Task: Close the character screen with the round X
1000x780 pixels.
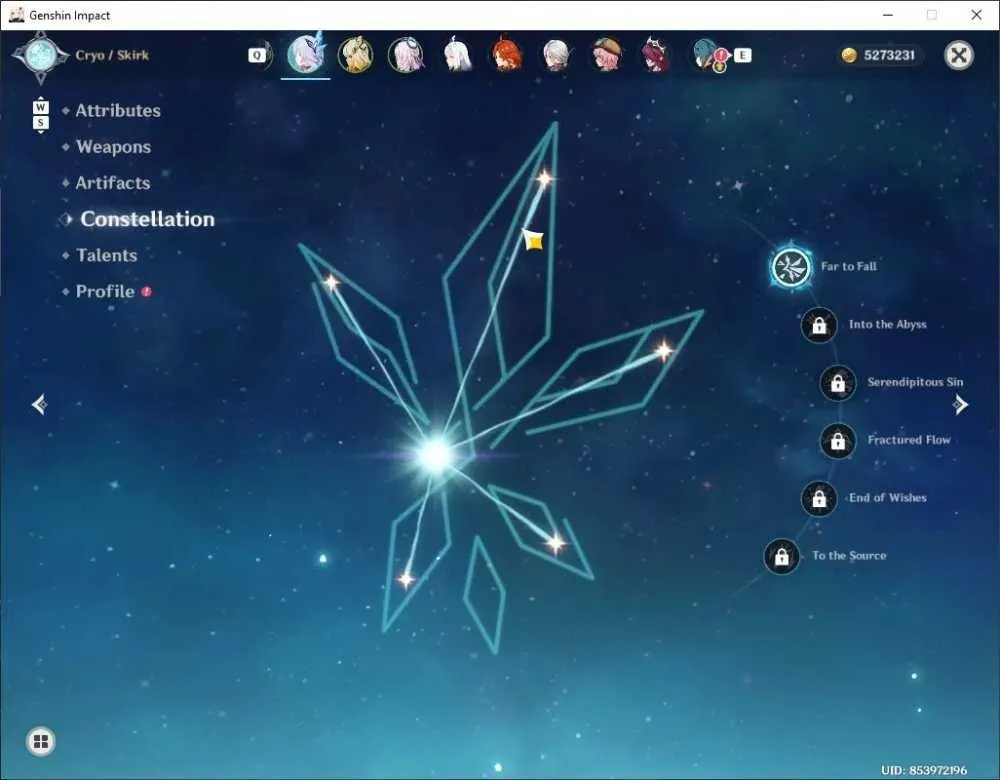Action: point(959,55)
